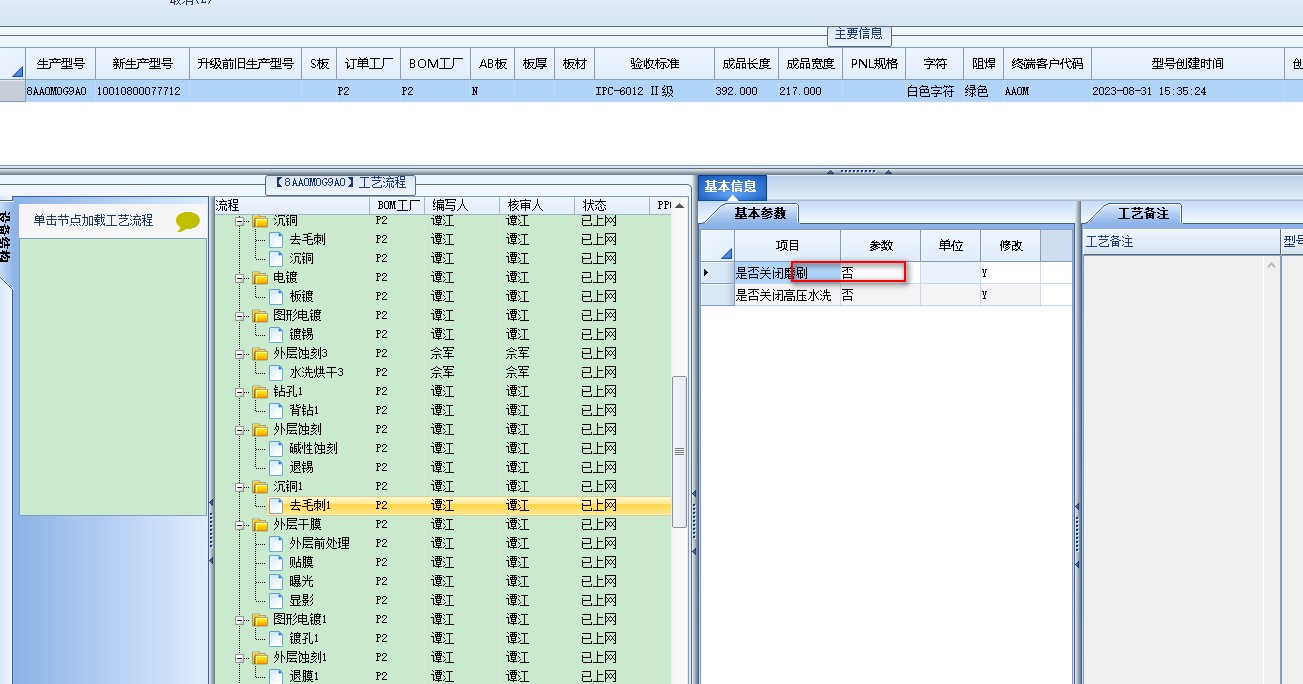The height and width of the screenshot is (684, 1303).
Task: Click the 验收标准 column header
Action: click(655, 64)
